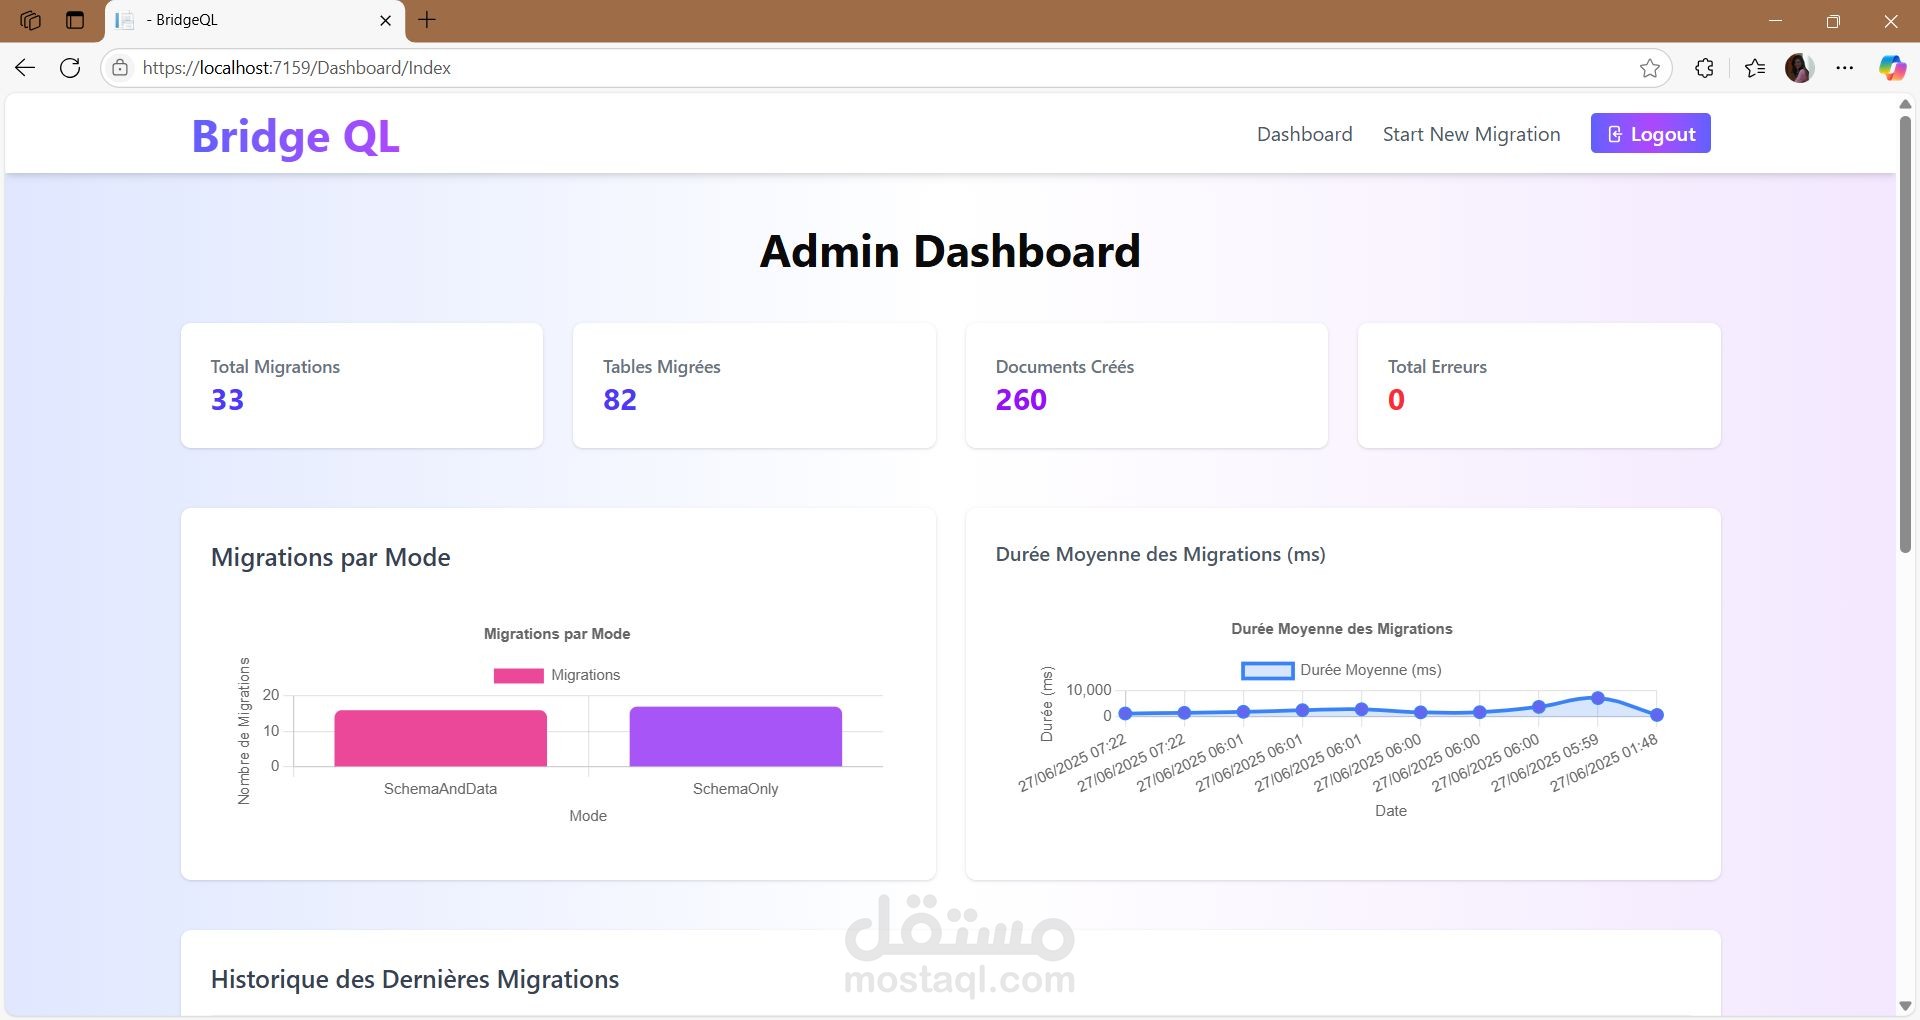This screenshot has height=1020, width=1920.
Task: Click the Total Erreurs value 0
Action: (1396, 400)
